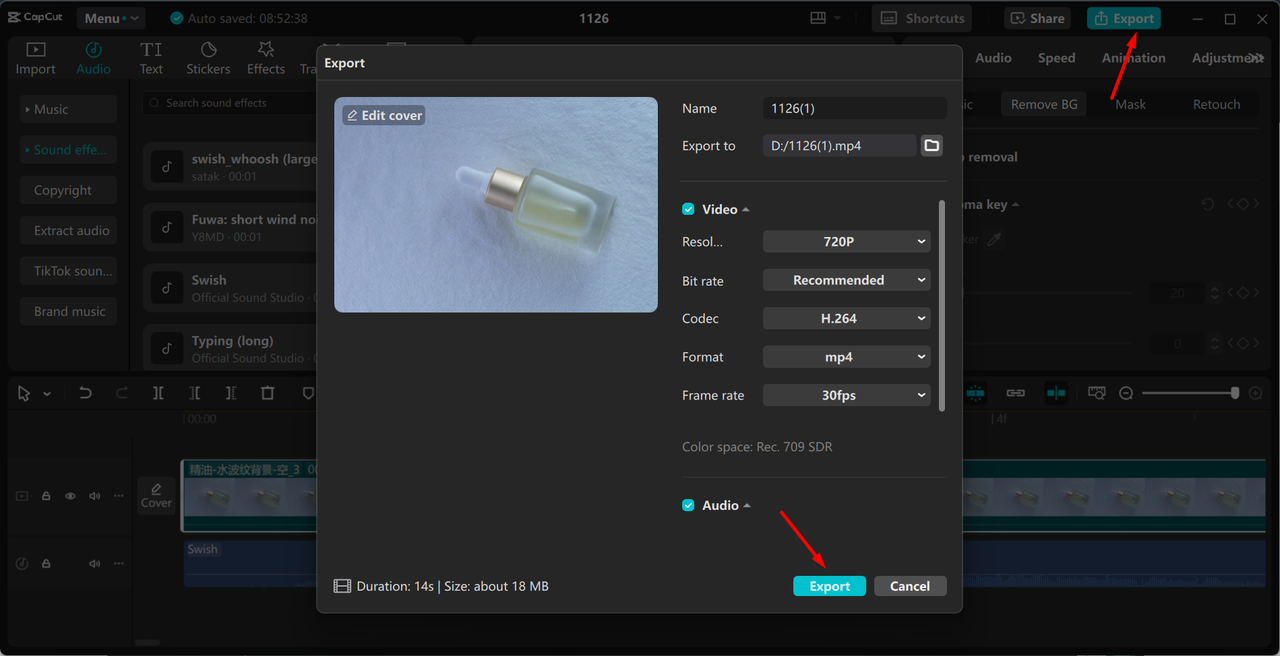Screen dimensions: 1280x656
Task: Switch to the Animation tab
Action: click(x=1133, y=58)
